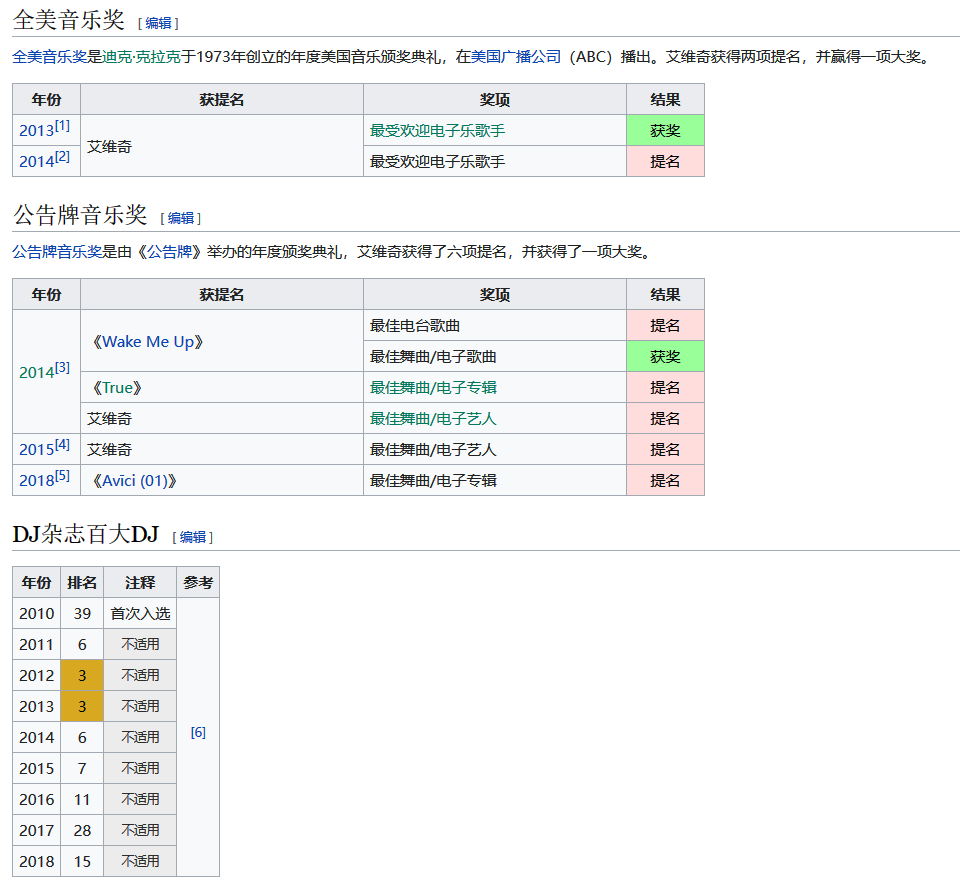Click 艾维奇 nominee cell in the 2015 row
960x891 pixels.
(222, 449)
